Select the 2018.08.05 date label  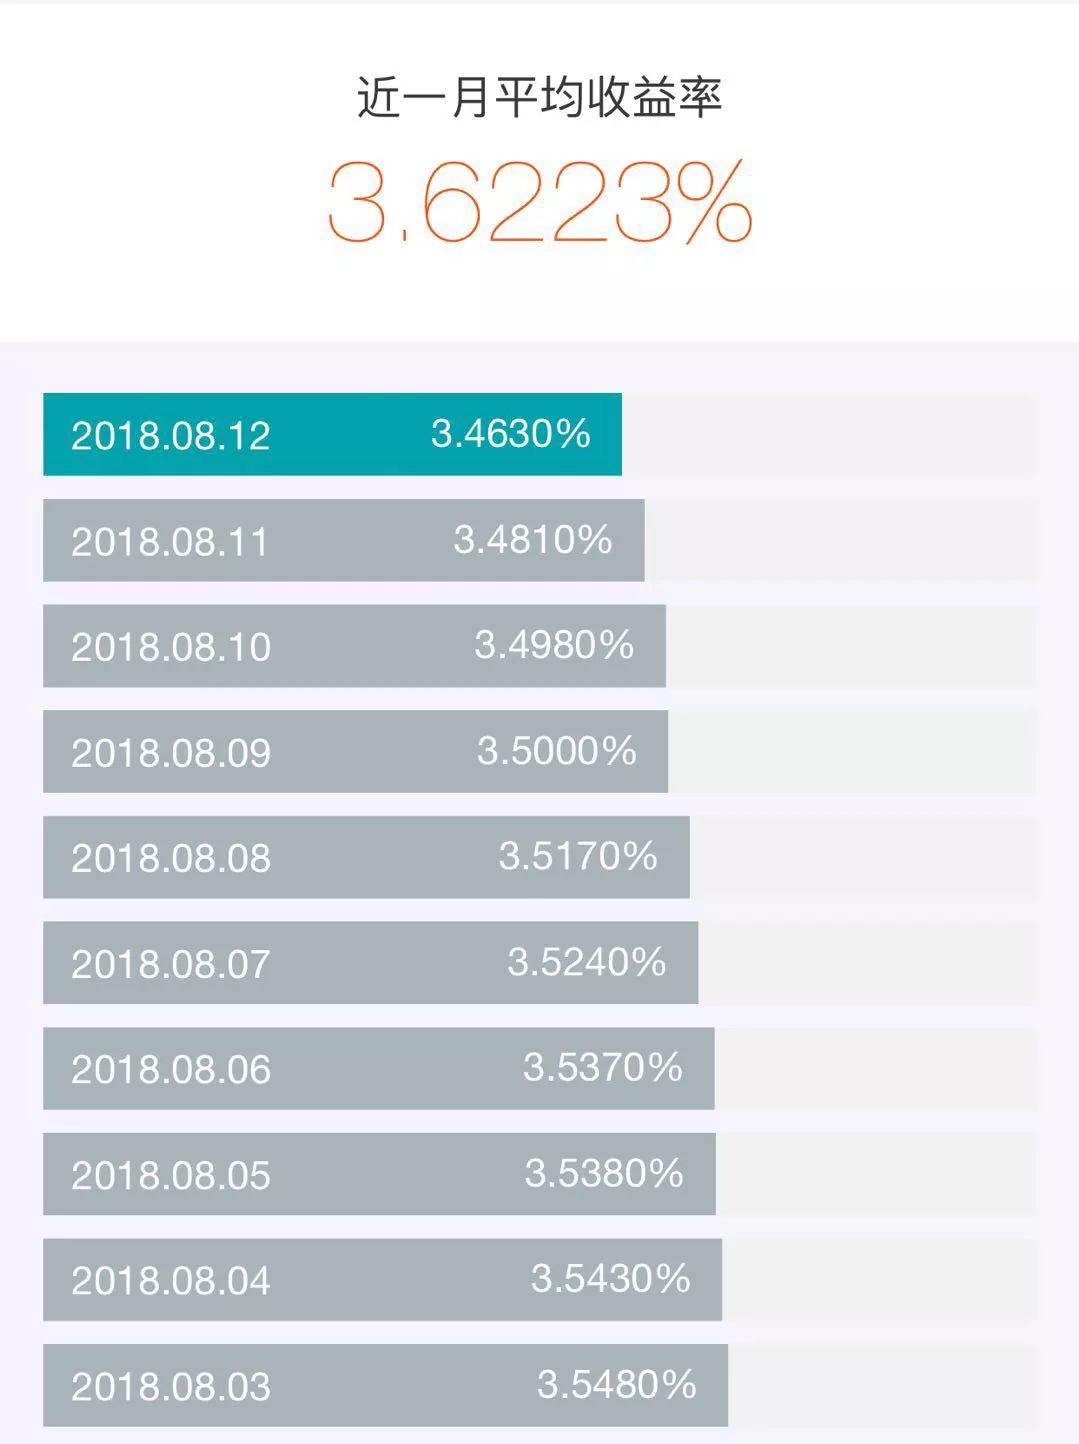[x=171, y=1176]
